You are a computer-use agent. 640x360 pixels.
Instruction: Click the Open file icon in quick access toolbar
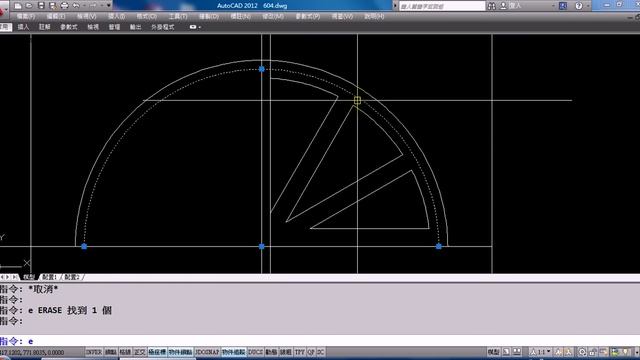point(29,6)
